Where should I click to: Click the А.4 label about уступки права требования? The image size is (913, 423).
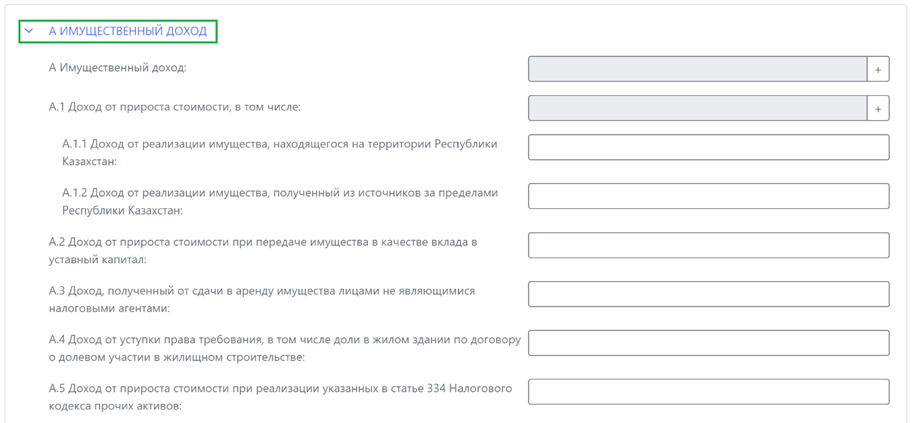(285, 348)
